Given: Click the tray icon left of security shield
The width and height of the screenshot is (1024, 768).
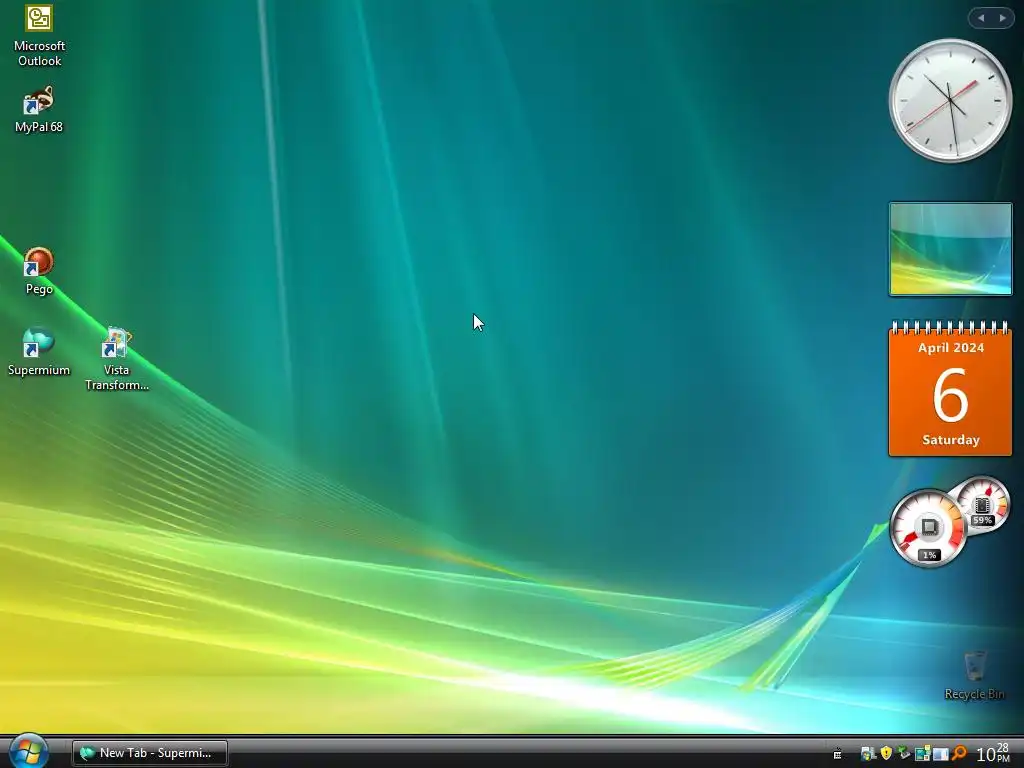Looking at the screenshot, I should coord(869,754).
